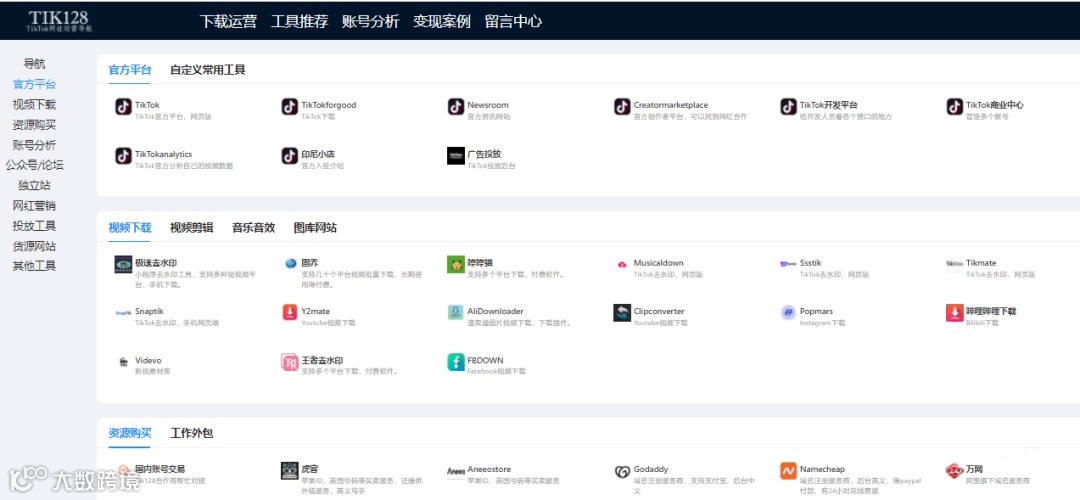Switch to the 音乐音效 tab

coord(253,228)
